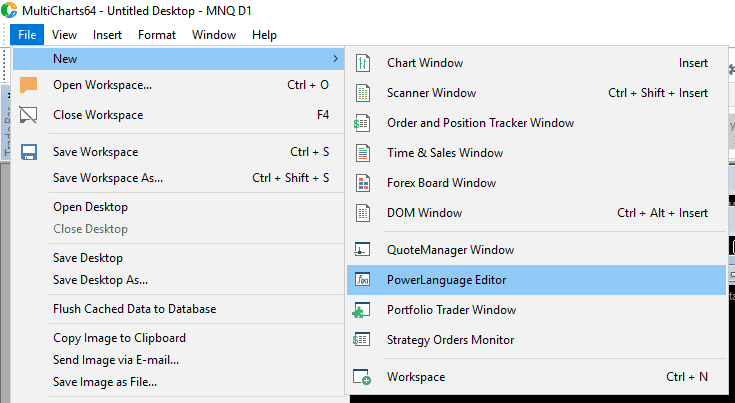Open the Help menu
This screenshot has width=735, height=403.
264,35
